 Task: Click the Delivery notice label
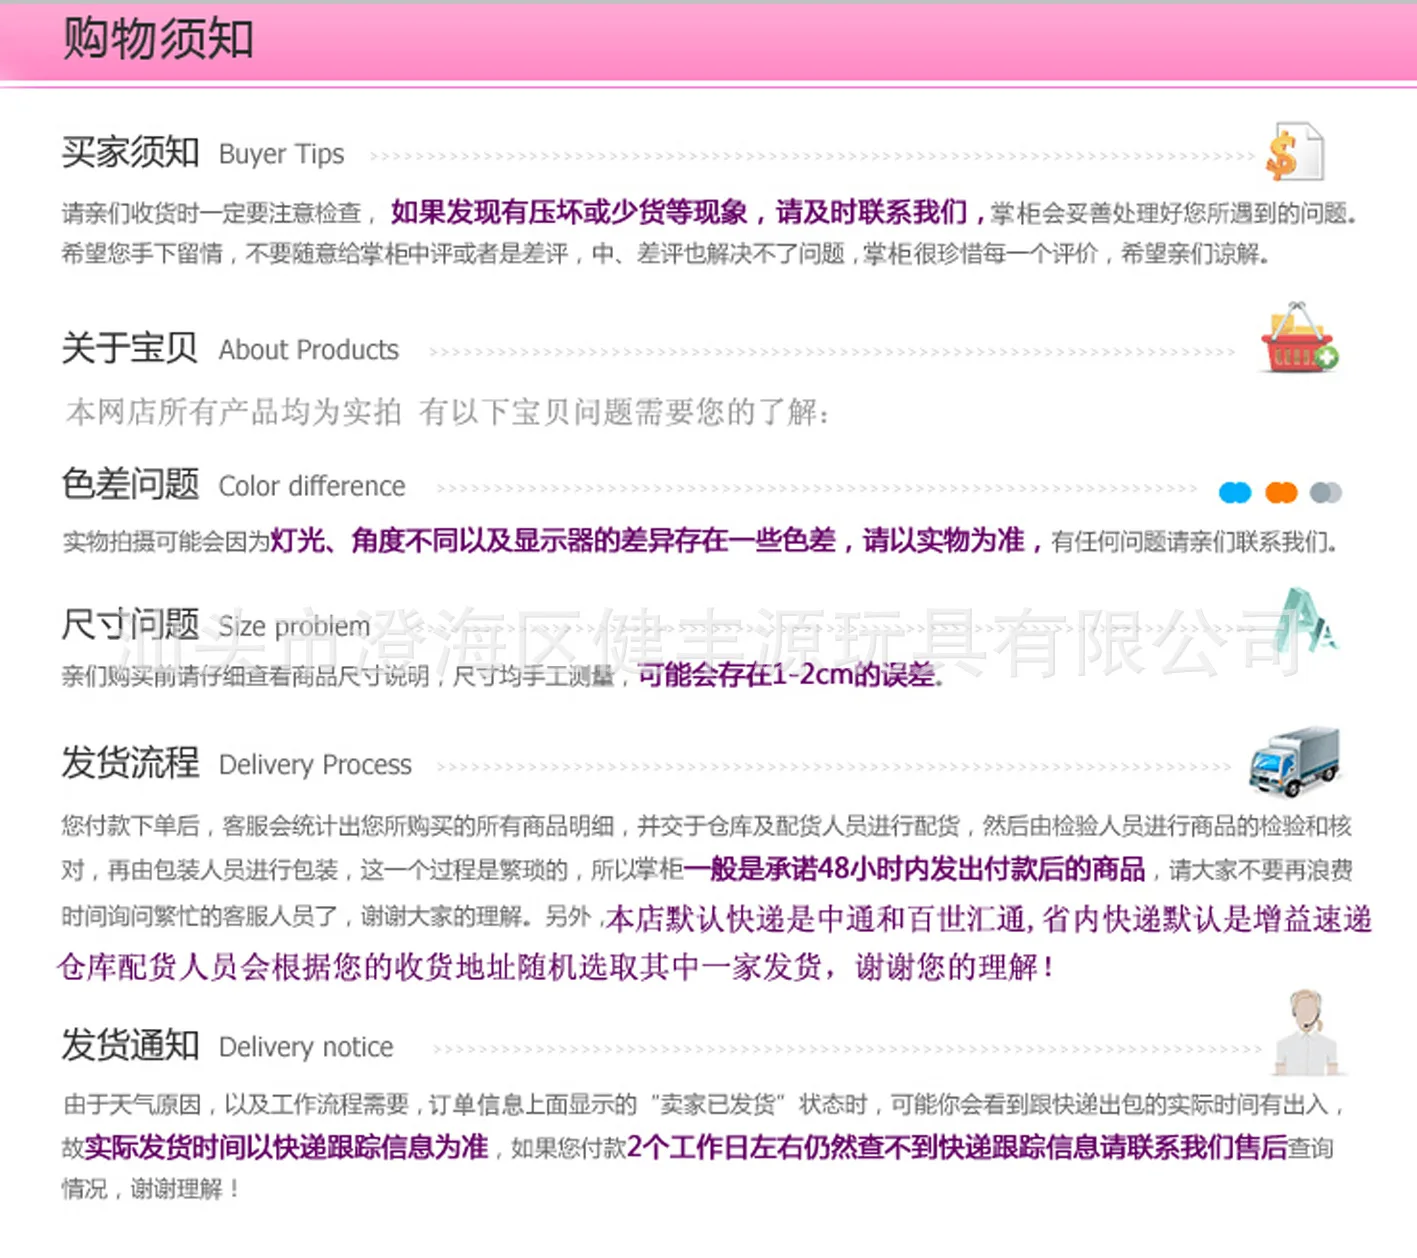(x=306, y=1047)
